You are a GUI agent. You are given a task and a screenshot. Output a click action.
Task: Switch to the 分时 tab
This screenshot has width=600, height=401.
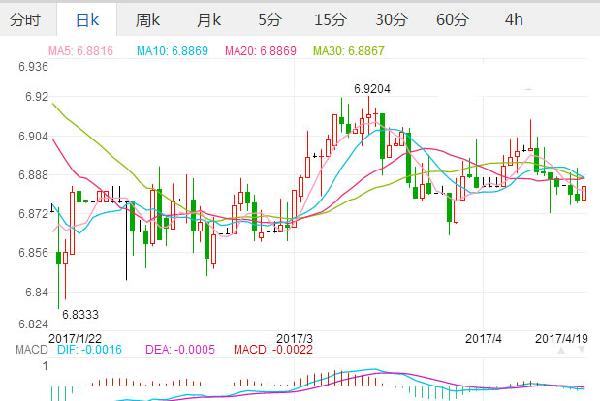[x=26, y=19]
